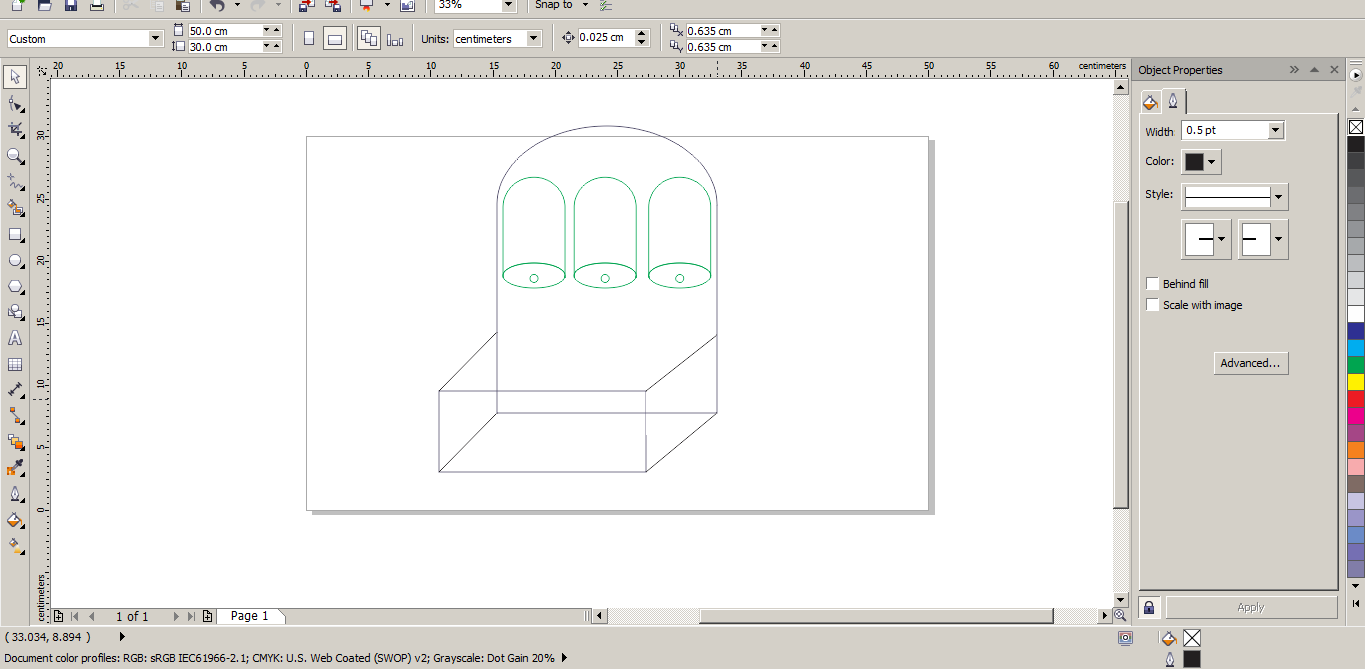The width and height of the screenshot is (1365, 669).
Task: Choose the Rectangle tool
Action: click(15, 235)
